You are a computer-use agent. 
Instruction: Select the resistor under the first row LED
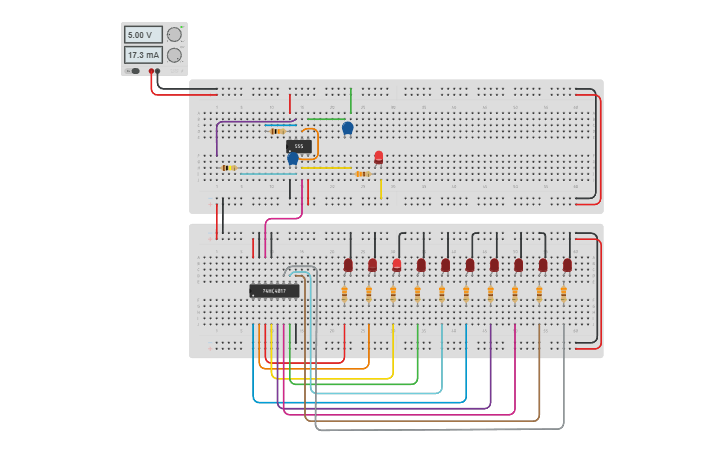coord(344,294)
